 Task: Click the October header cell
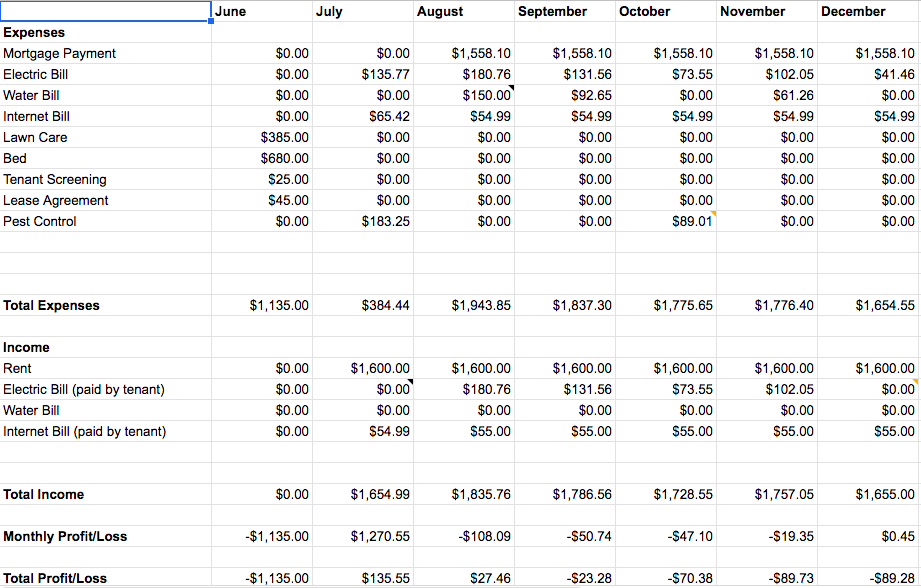[666, 11]
